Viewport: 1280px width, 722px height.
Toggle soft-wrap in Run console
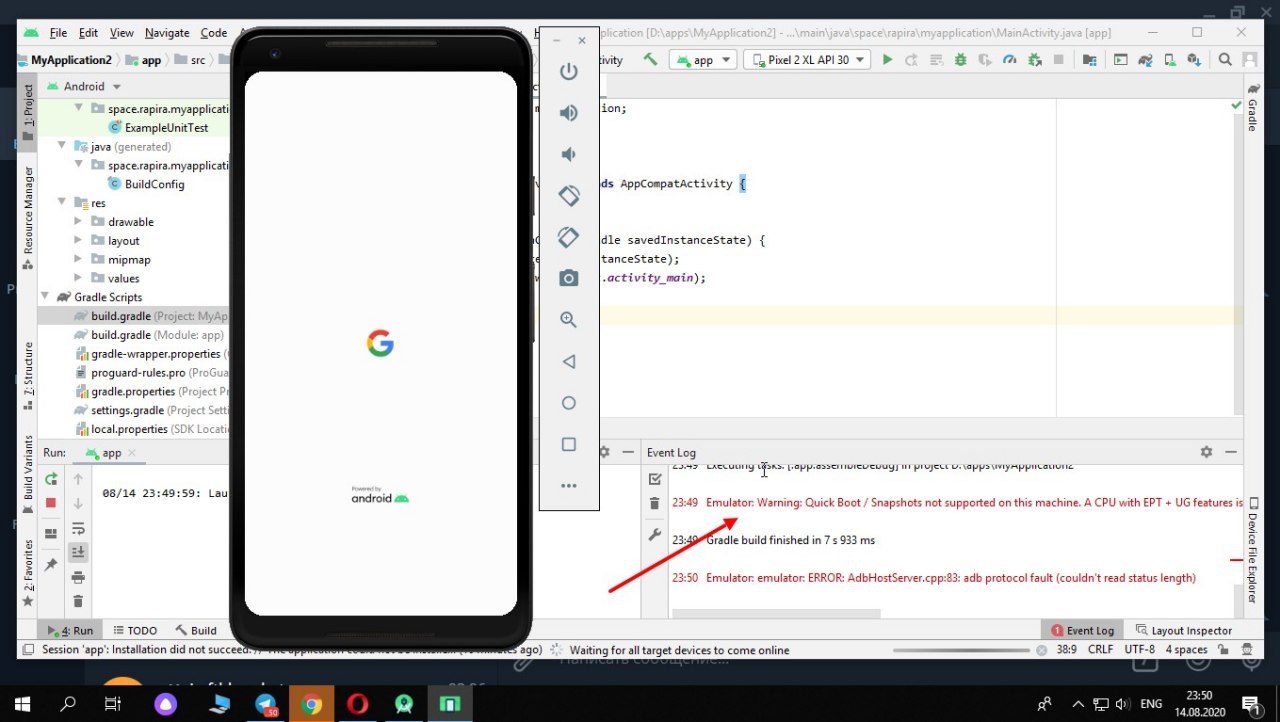pyautogui.click(x=78, y=528)
